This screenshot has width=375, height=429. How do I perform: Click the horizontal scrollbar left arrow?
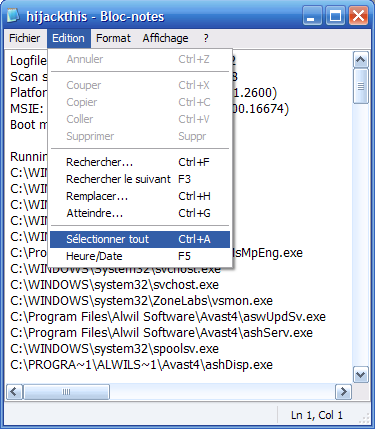tap(14, 391)
